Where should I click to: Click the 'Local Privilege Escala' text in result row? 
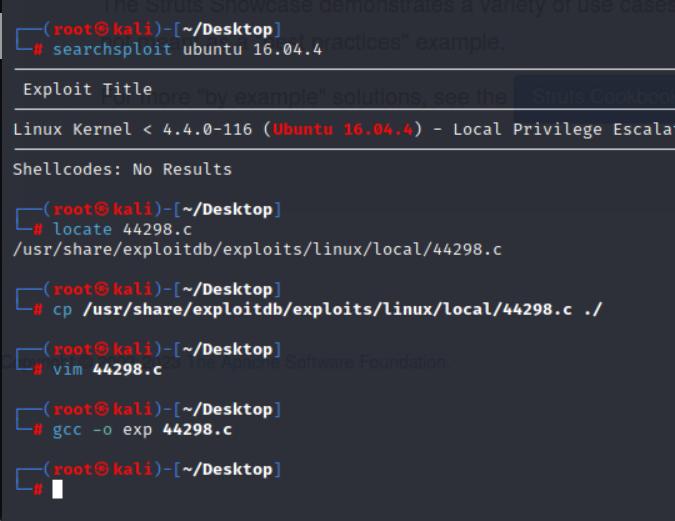point(564,130)
